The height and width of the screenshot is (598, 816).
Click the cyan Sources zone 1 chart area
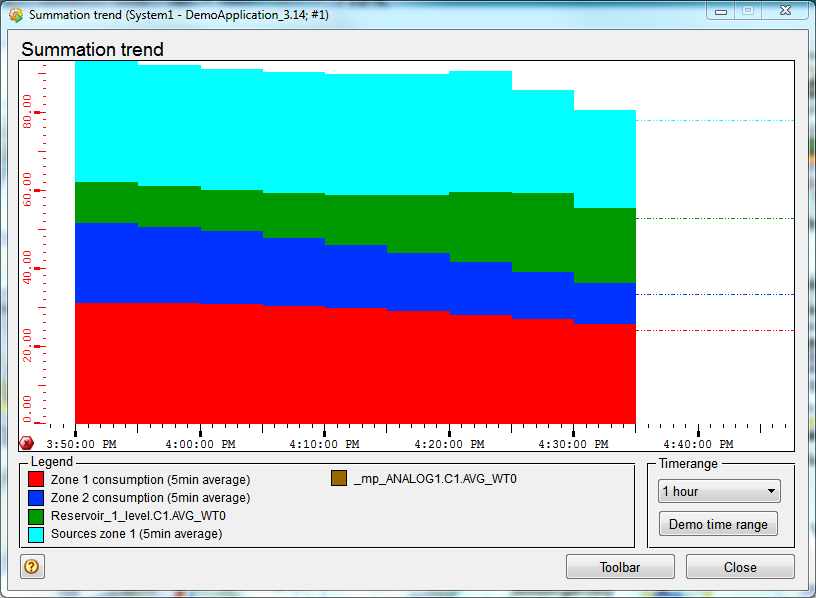(355, 130)
